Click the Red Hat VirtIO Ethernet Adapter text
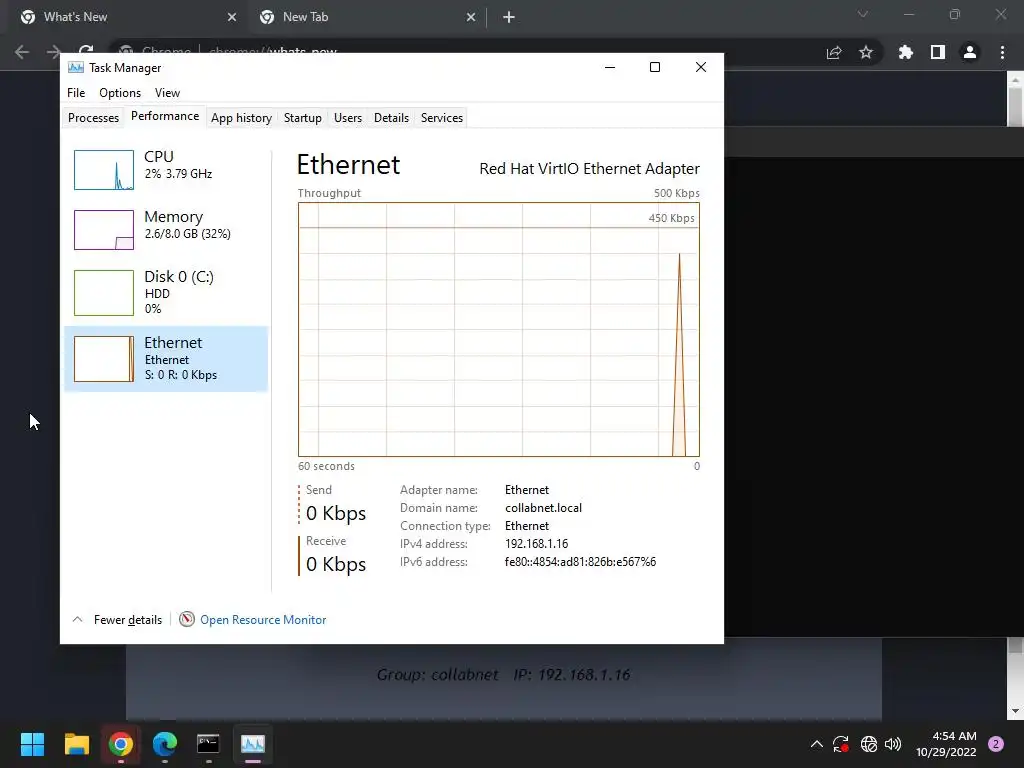1024x768 pixels. pyautogui.click(x=589, y=169)
